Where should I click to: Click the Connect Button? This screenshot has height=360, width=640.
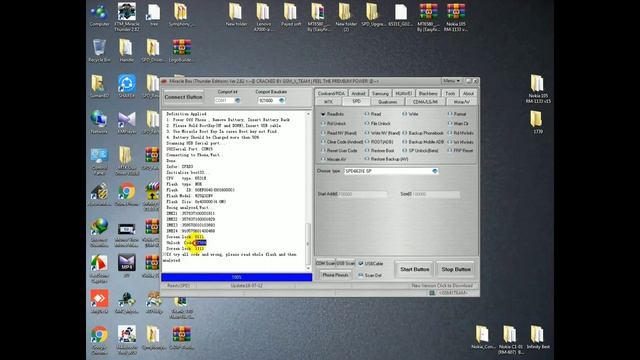[183, 97]
